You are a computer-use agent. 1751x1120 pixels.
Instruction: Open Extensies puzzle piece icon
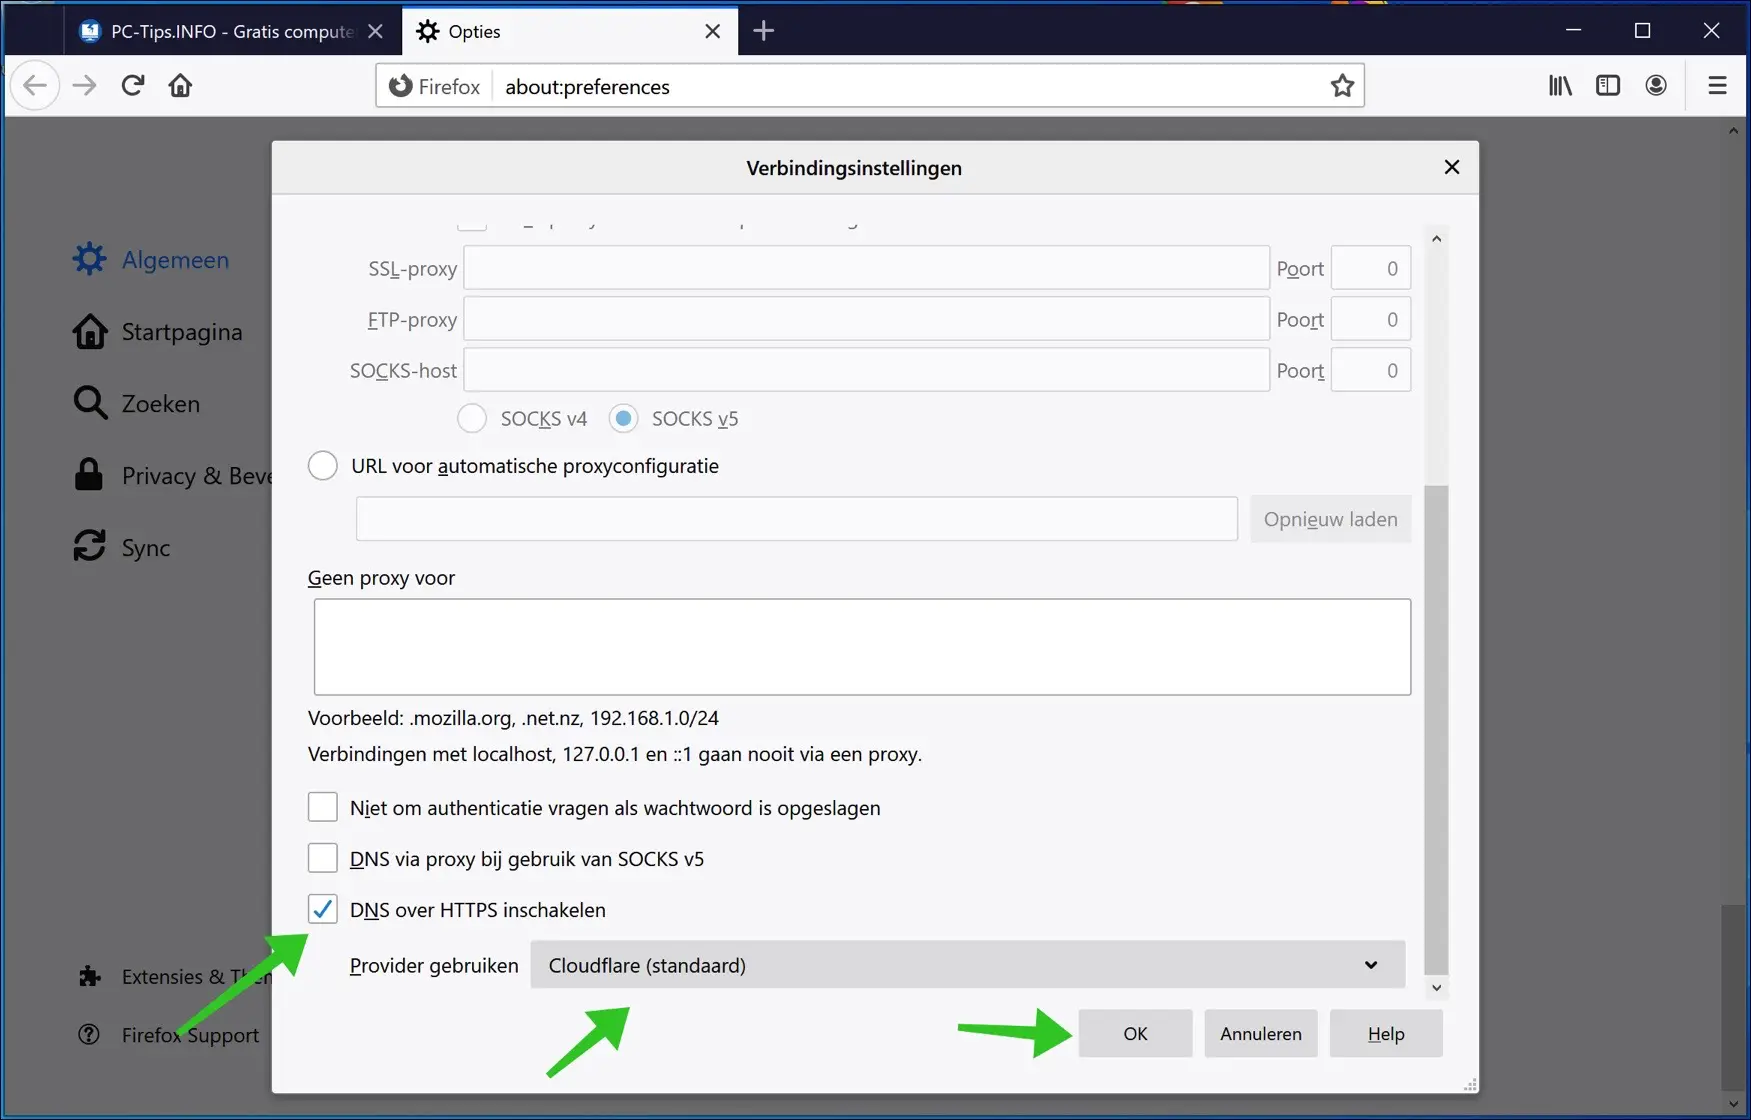(89, 976)
